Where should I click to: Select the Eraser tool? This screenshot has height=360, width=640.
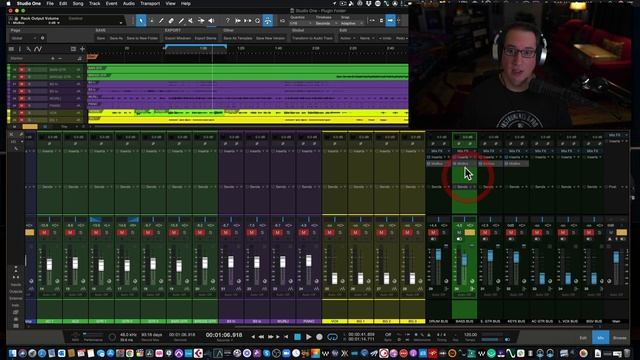coord(171,20)
